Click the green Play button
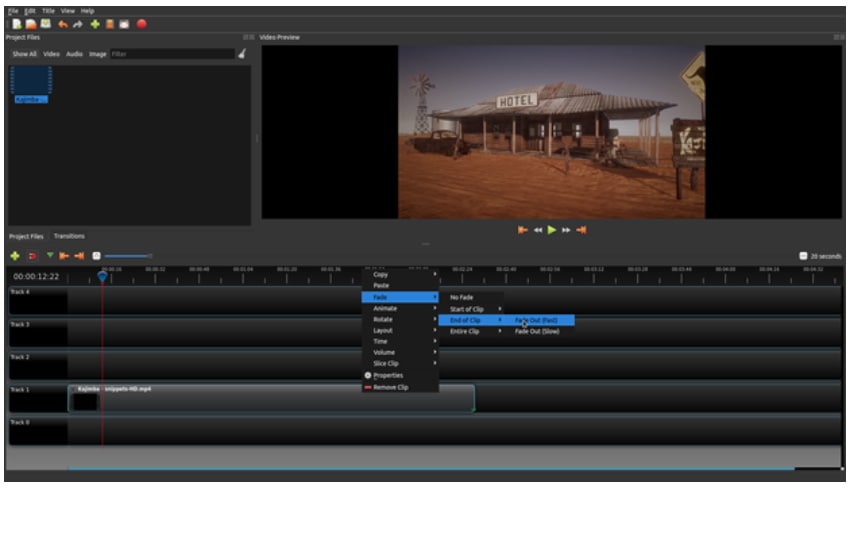 tap(552, 230)
